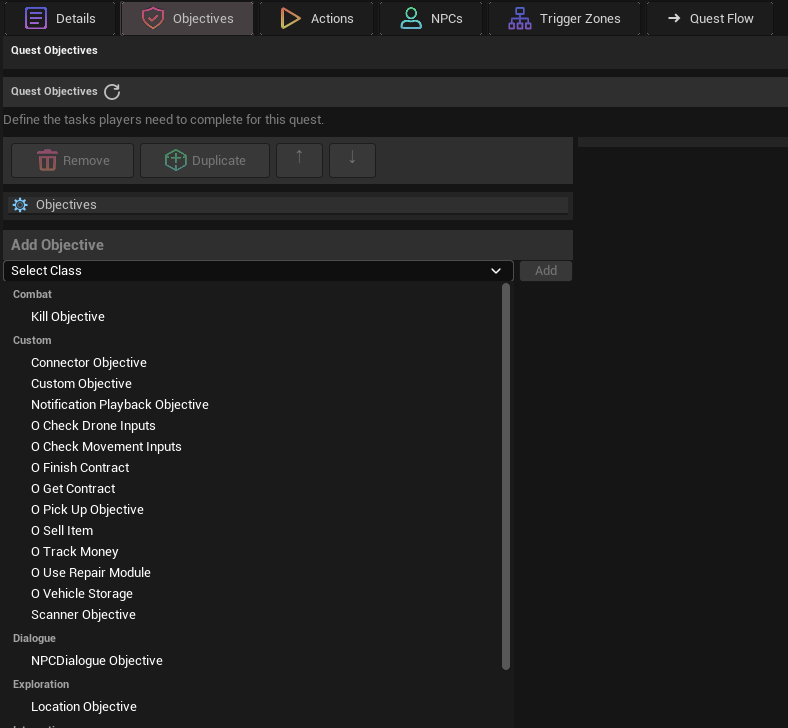This screenshot has height=728, width=788.
Task: Select Custom Objective
Action: tap(81, 384)
